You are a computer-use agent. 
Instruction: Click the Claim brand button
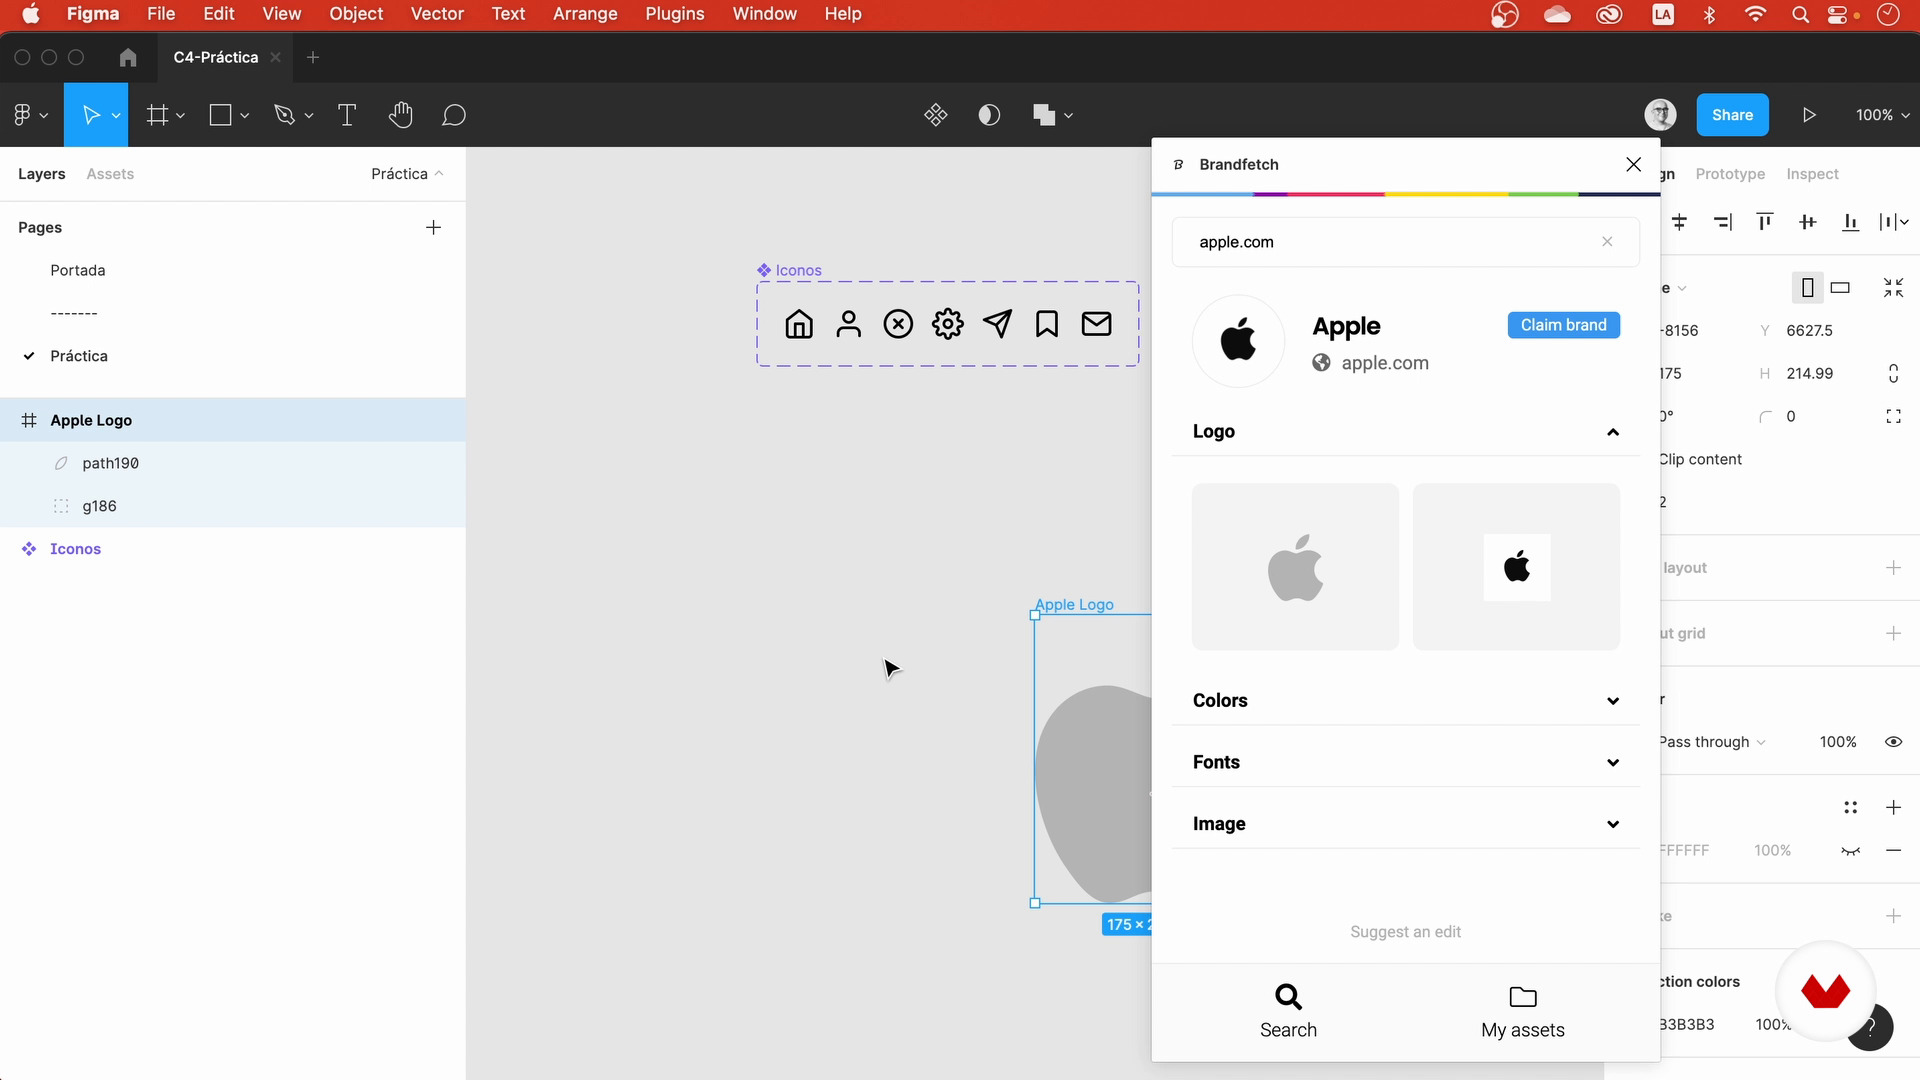[1564, 325]
